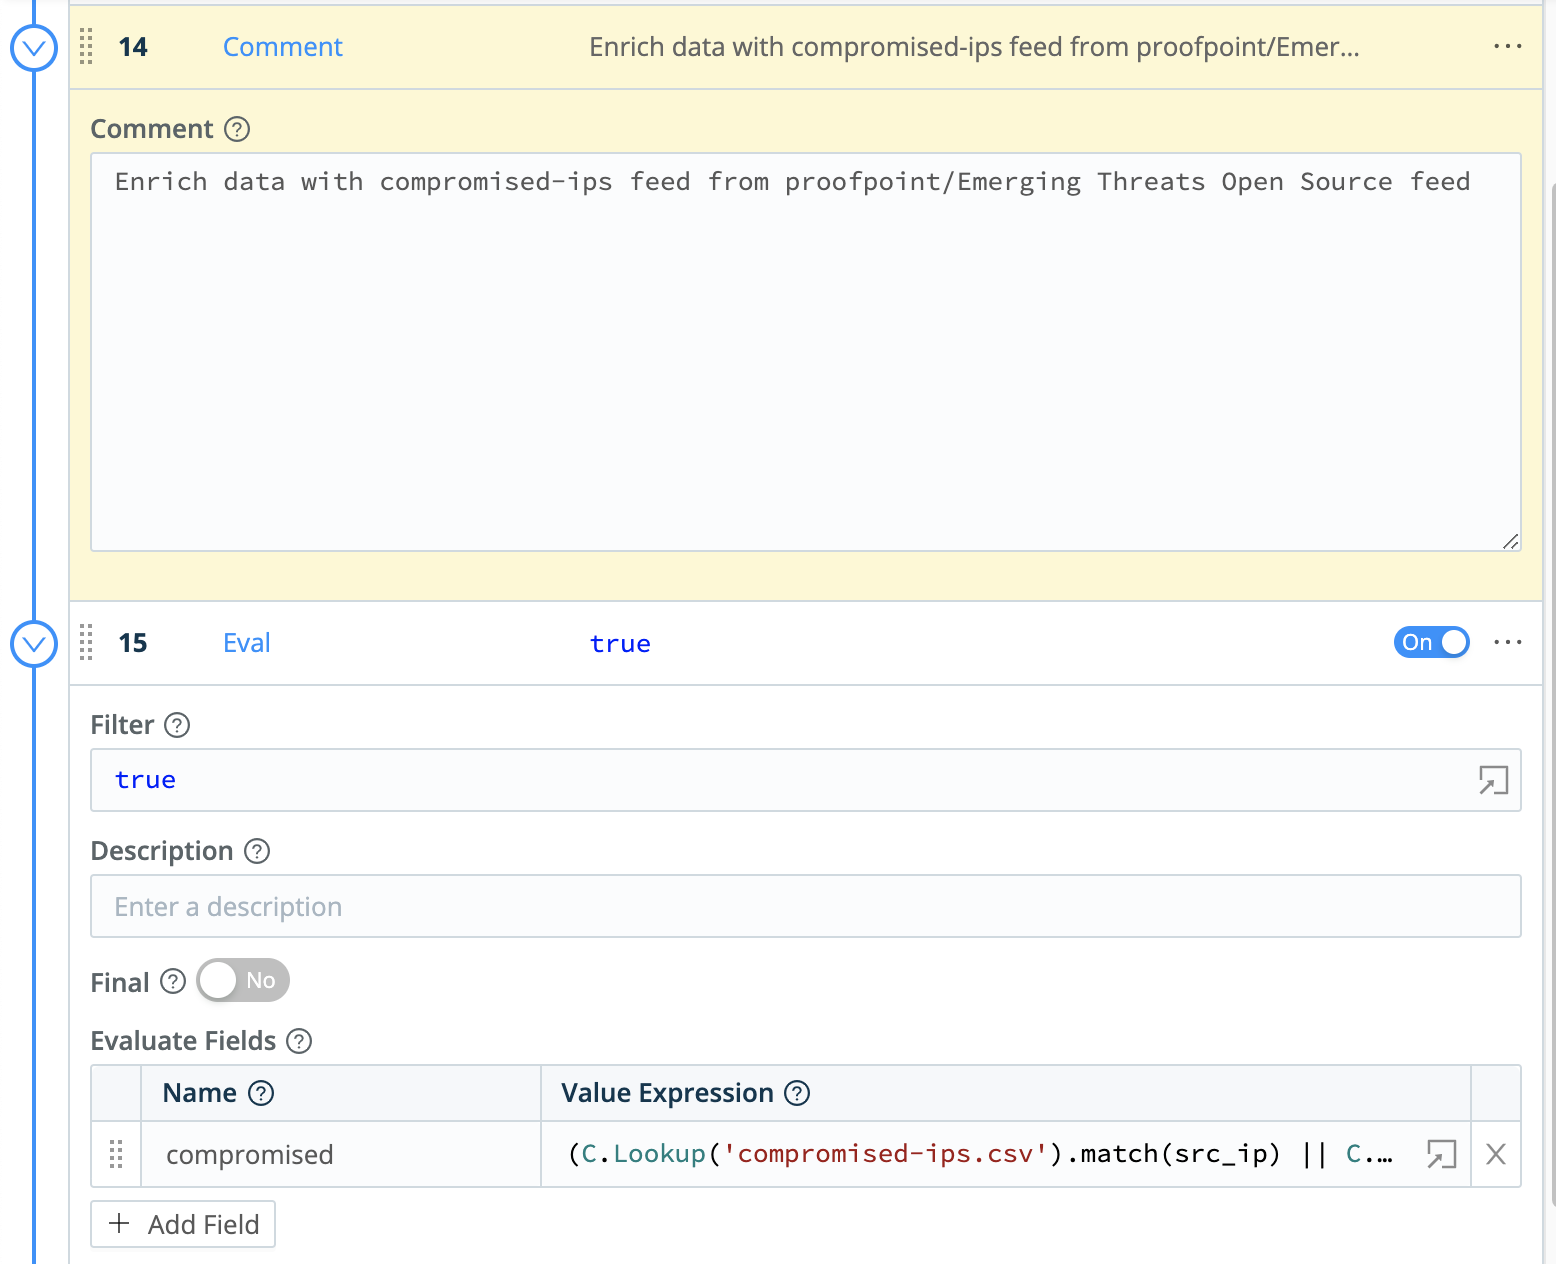
Task: Expand the Filter expression editor
Action: (1493, 780)
